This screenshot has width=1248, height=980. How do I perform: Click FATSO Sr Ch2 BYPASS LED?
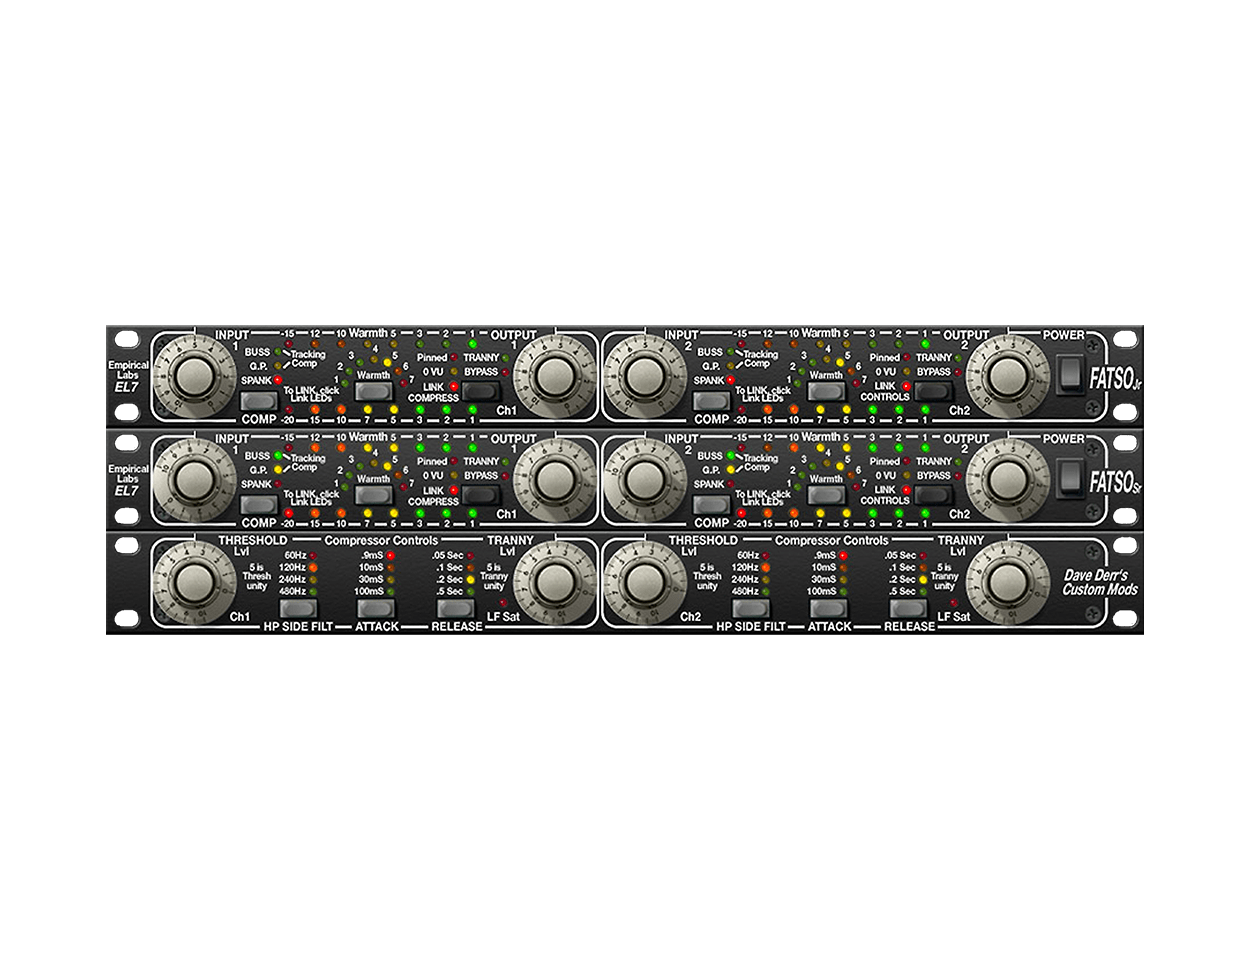(958, 476)
